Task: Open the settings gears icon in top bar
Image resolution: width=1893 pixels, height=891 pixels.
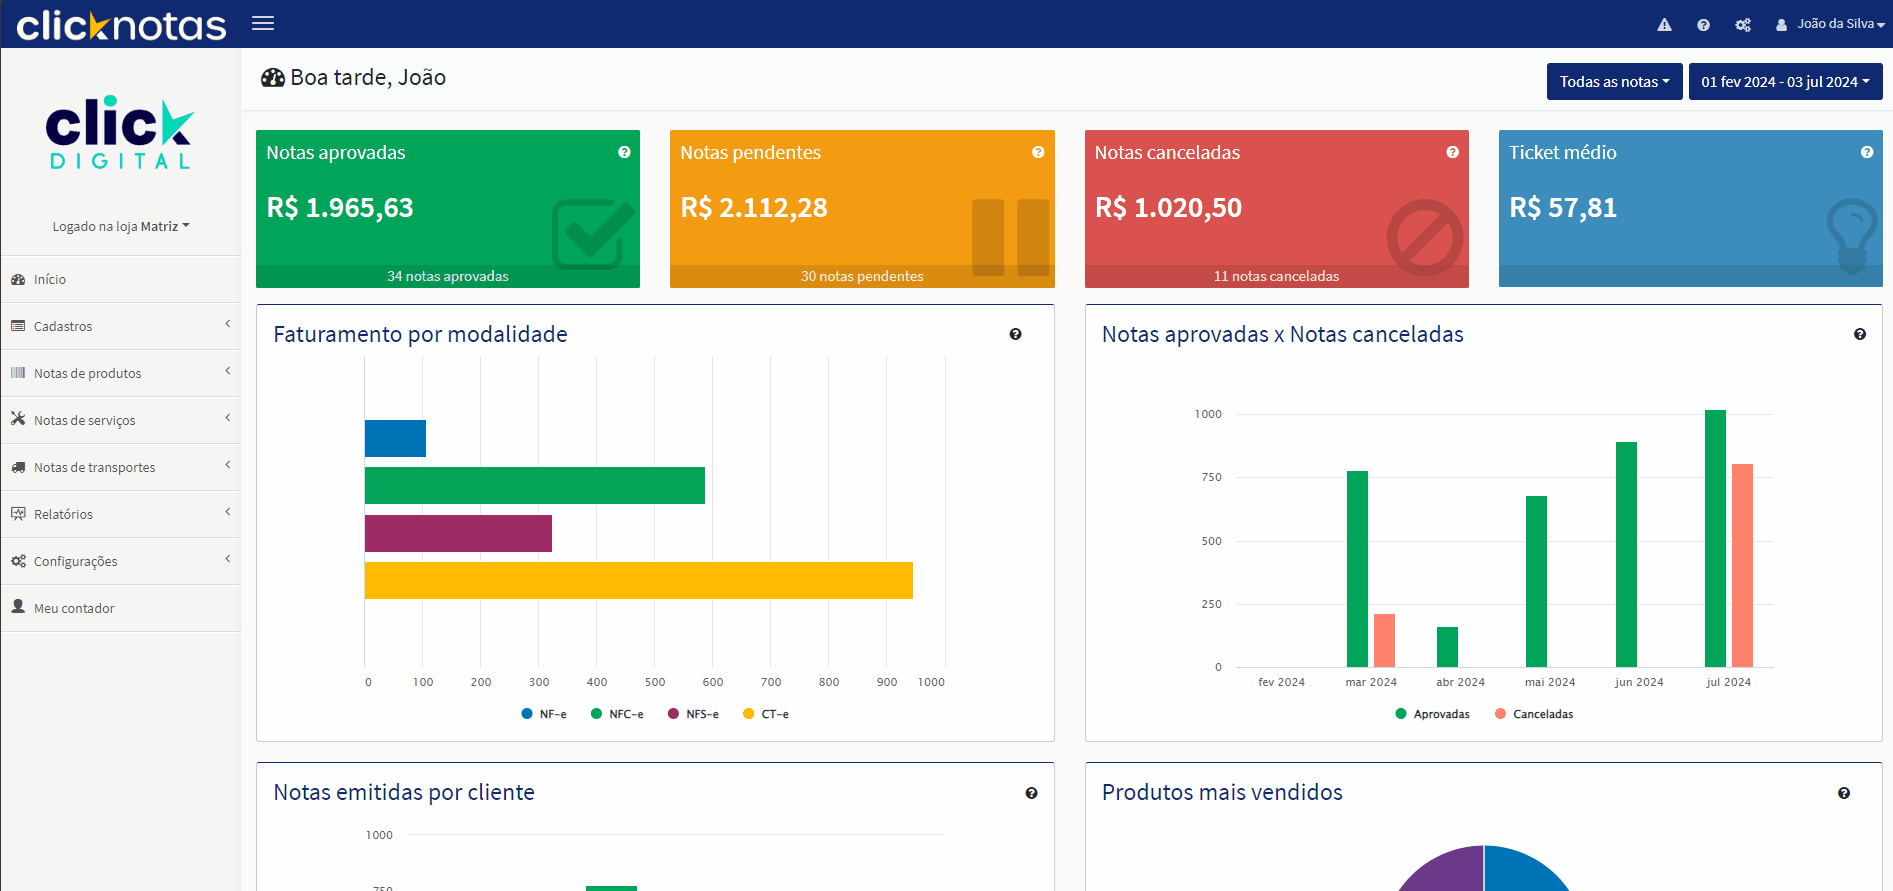Action: click(x=1743, y=25)
